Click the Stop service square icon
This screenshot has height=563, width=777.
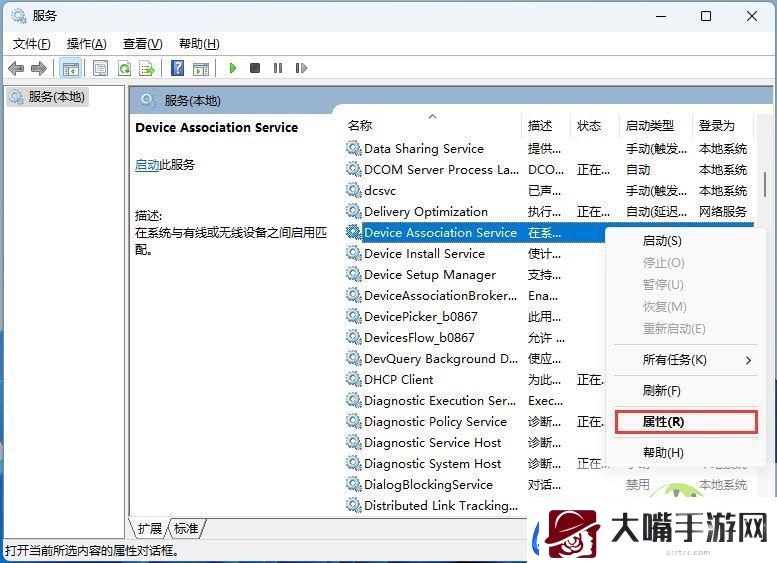point(255,68)
